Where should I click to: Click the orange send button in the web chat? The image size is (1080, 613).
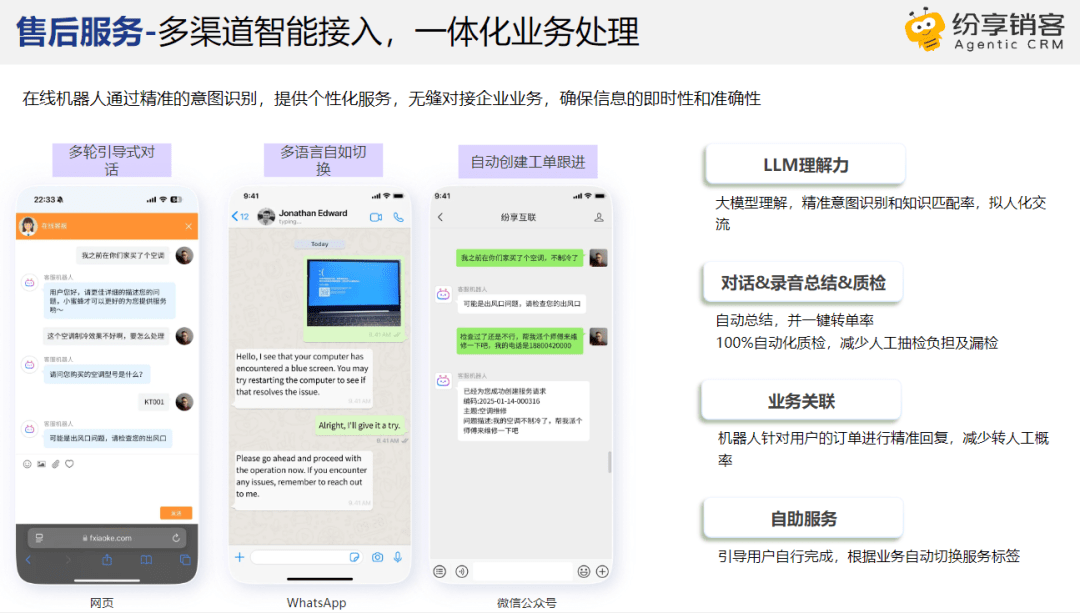176,512
